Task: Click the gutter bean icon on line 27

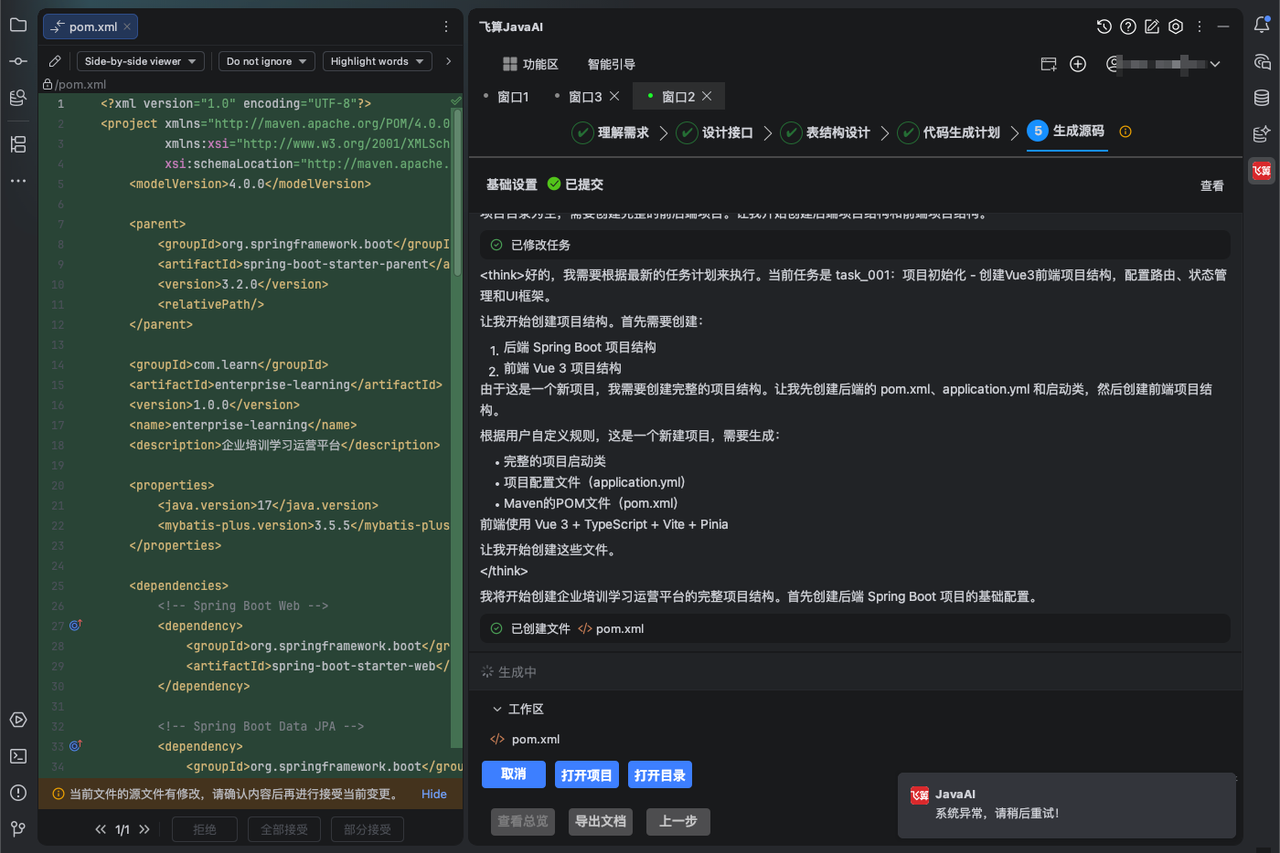Action: [x=75, y=626]
